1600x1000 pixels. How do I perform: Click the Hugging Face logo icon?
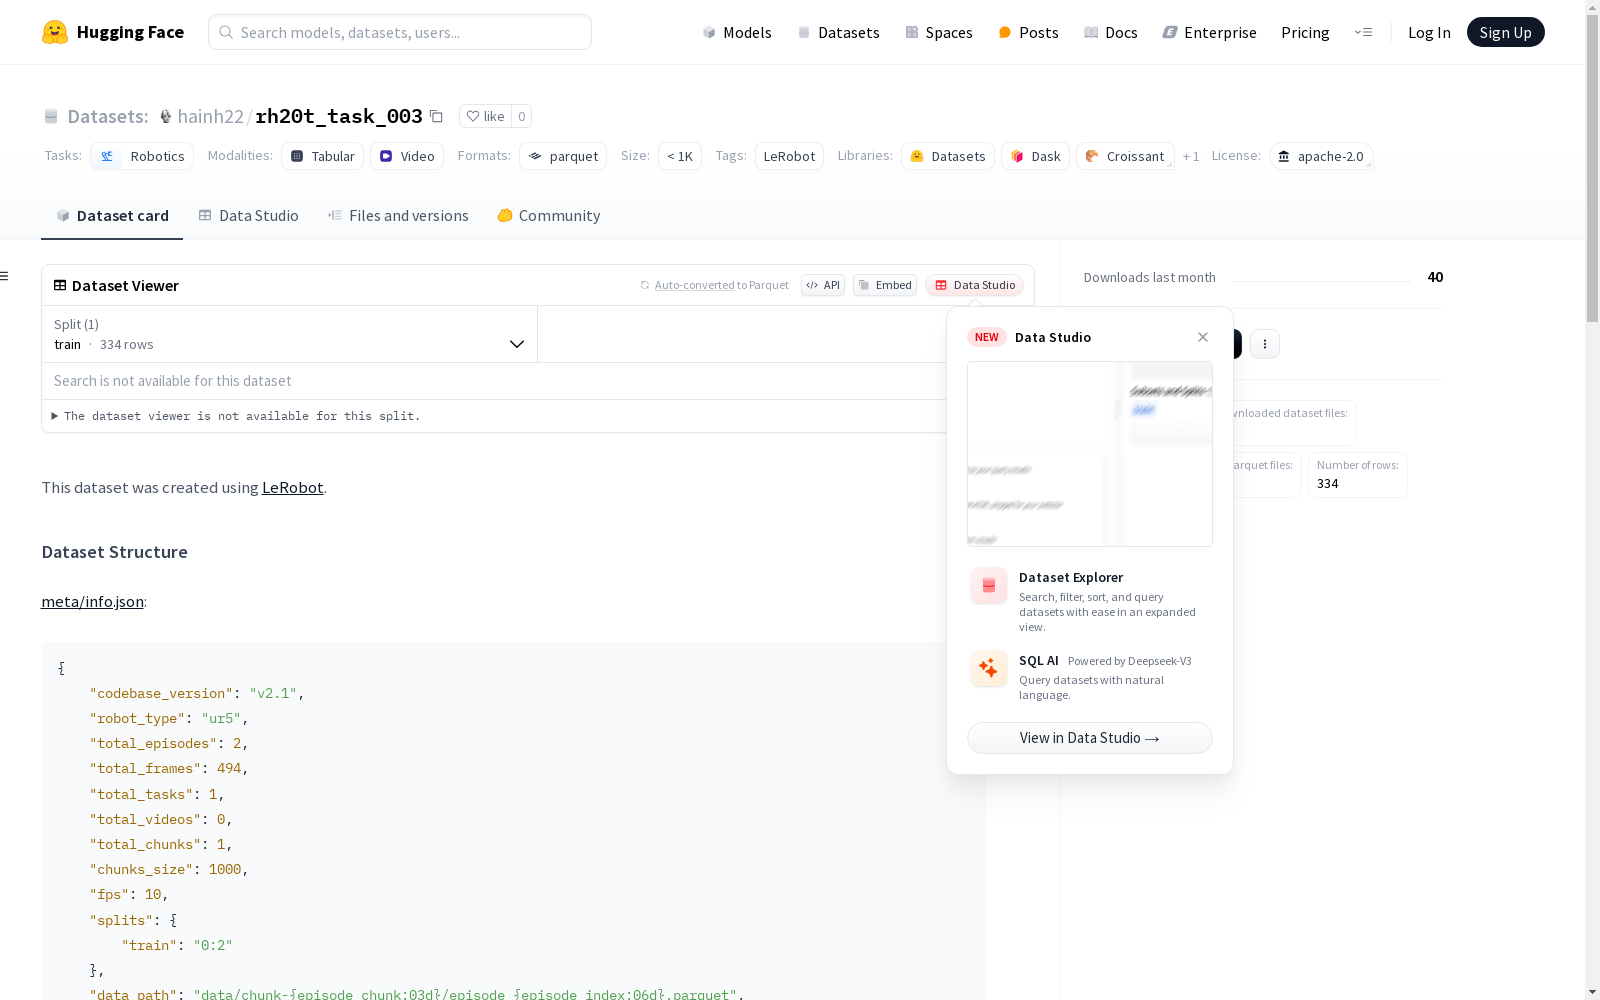(55, 32)
